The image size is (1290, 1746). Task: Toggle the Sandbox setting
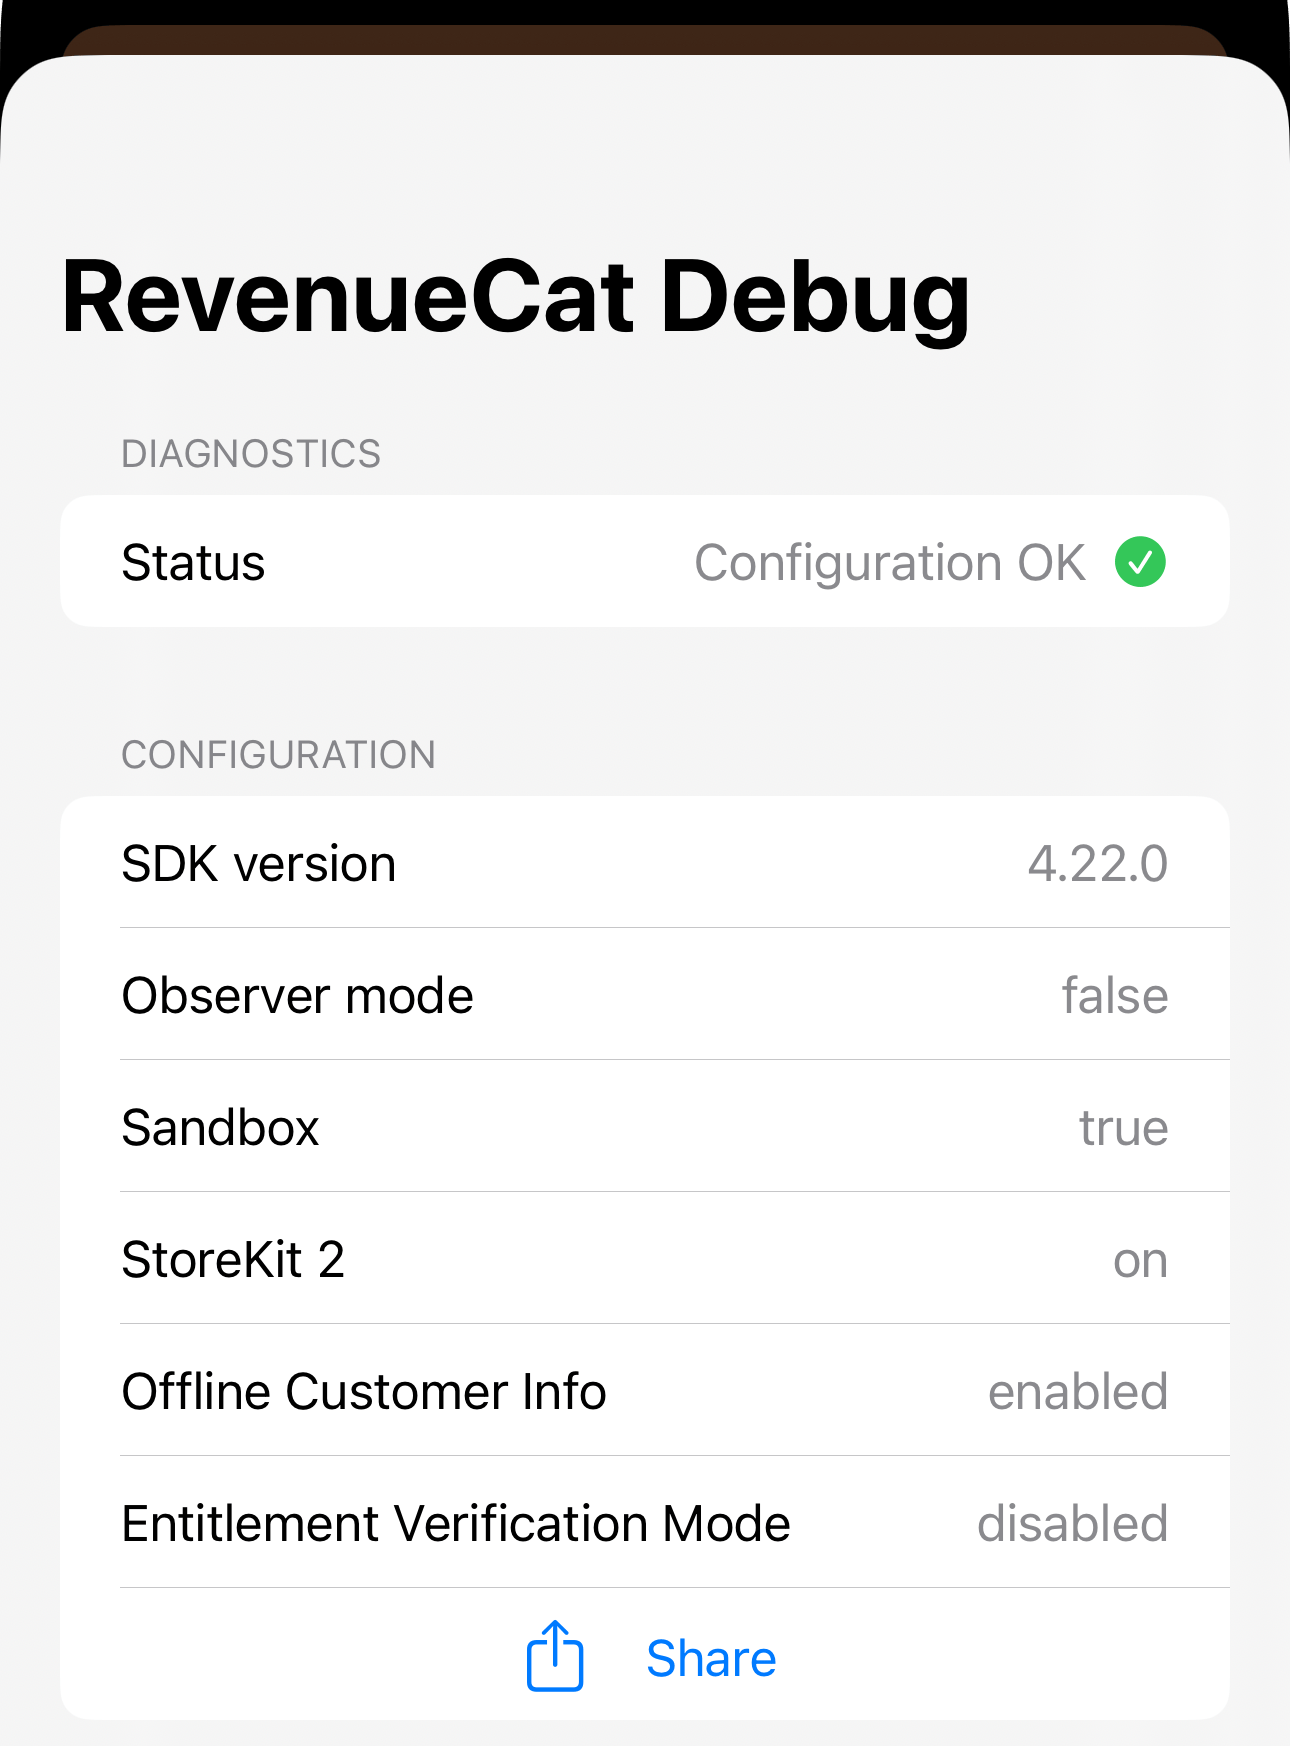[645, 1126]
